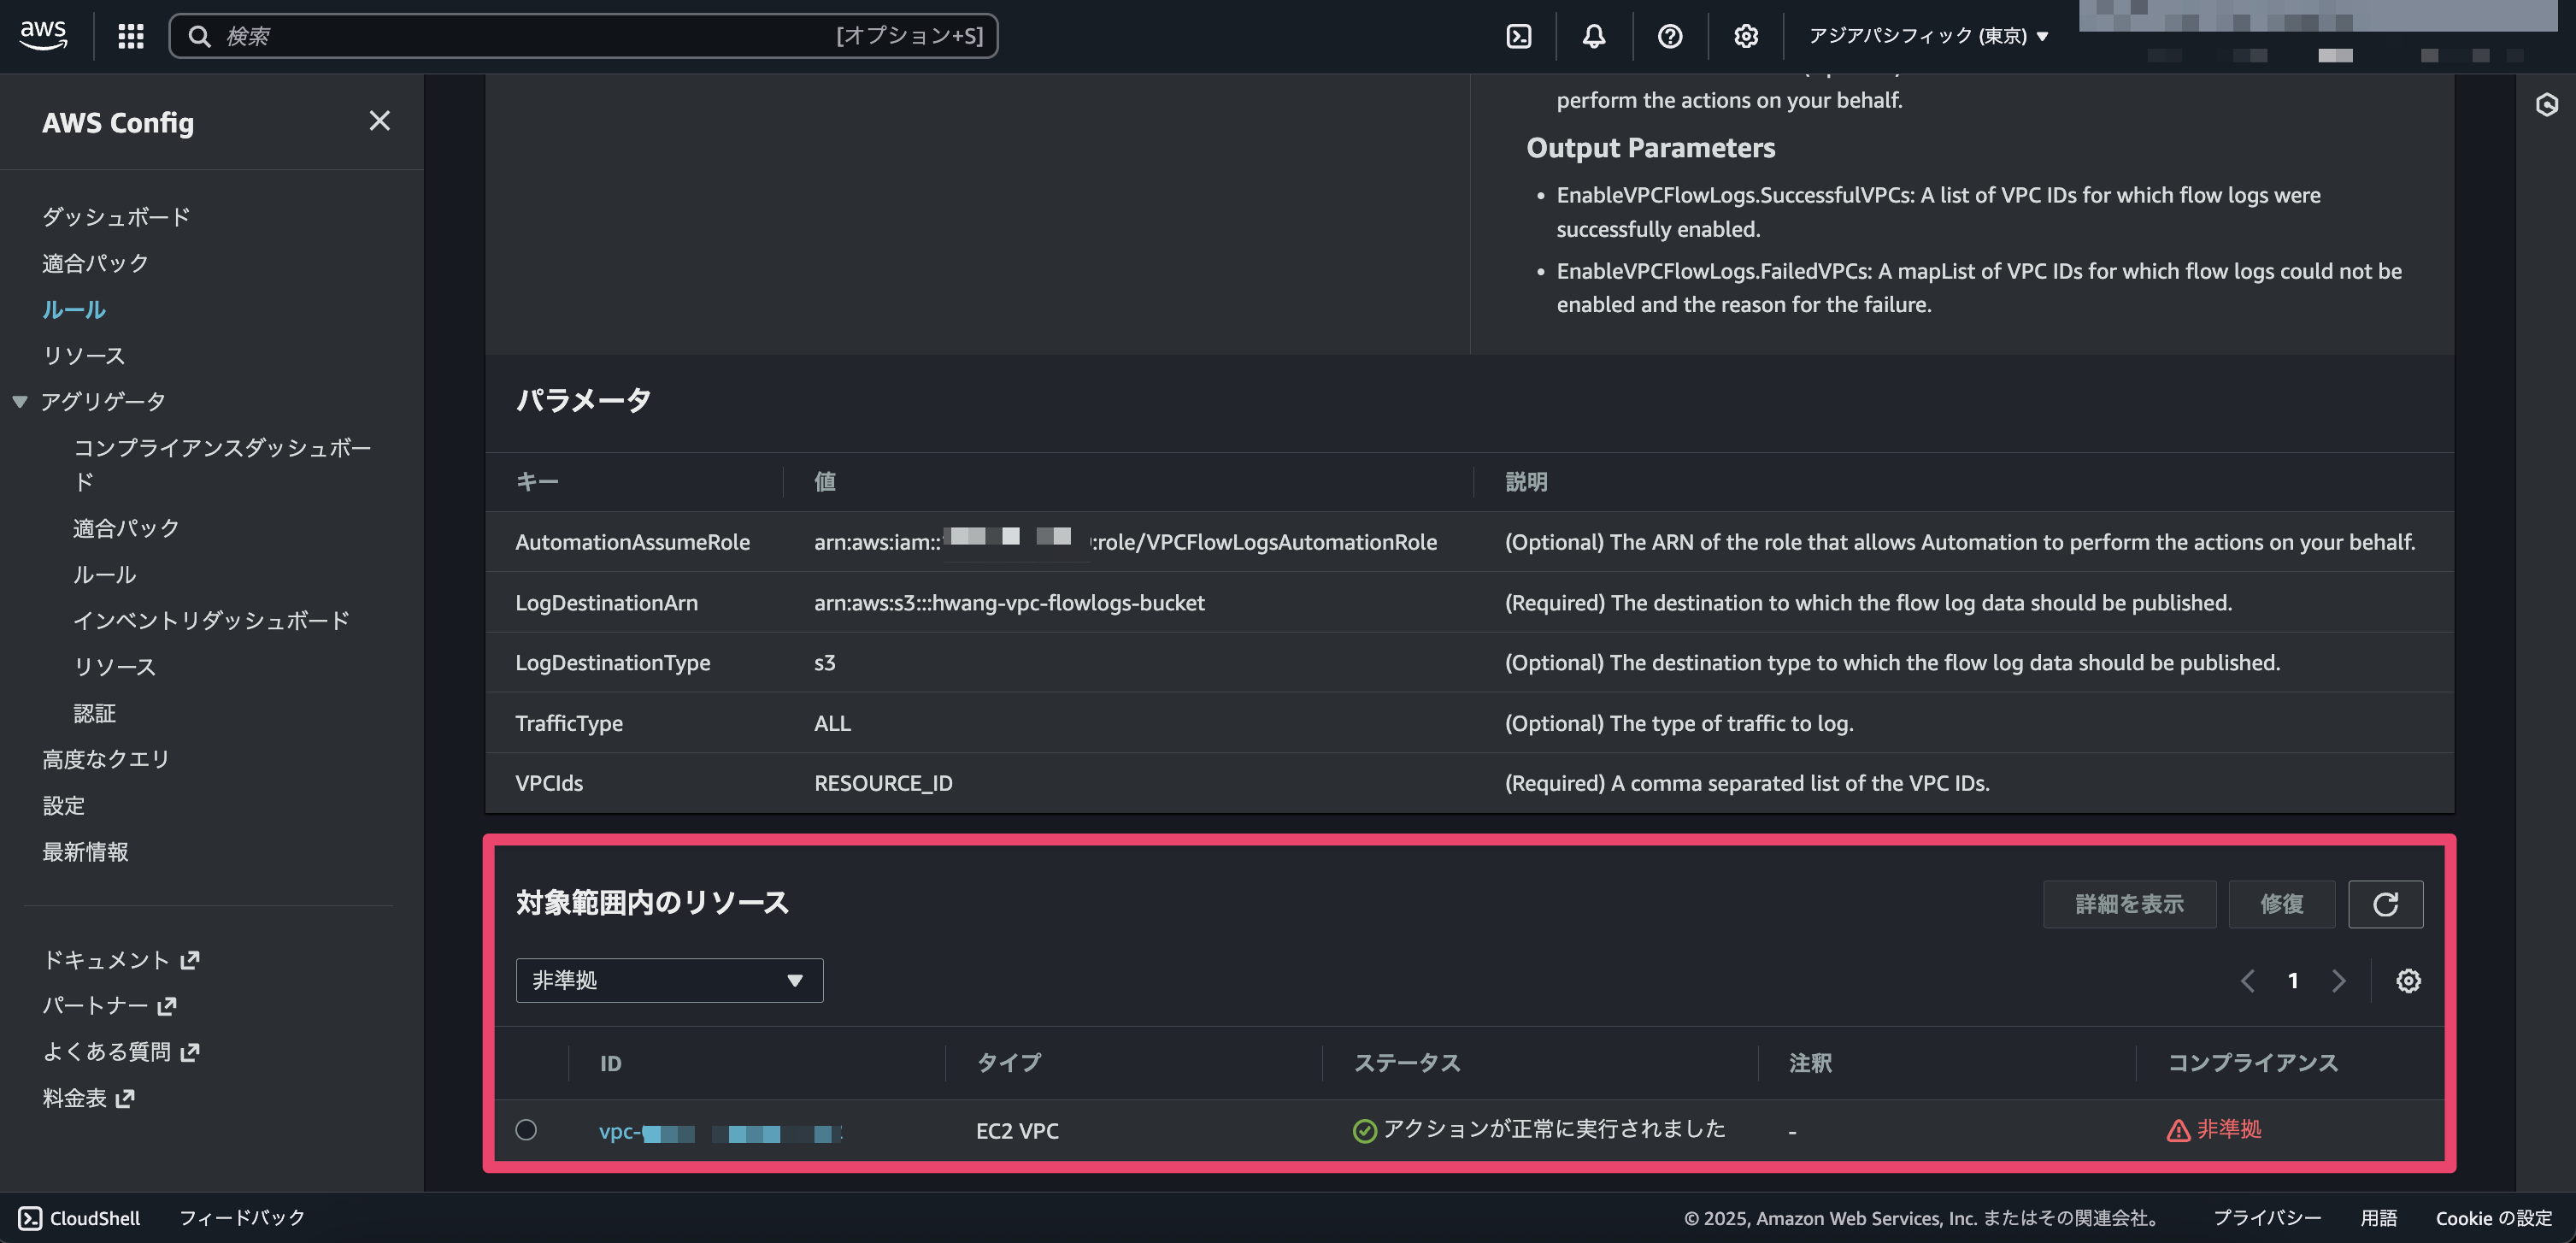
Task: Open the アジアパシフィック (東京) region dropdown
Action: (x=1928, y=36)
